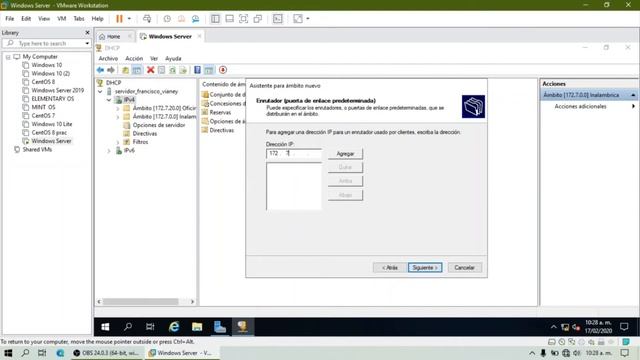Click the DHCP help book icon
The height and width of the screenshot is (360, 640).
click(198, 70)
